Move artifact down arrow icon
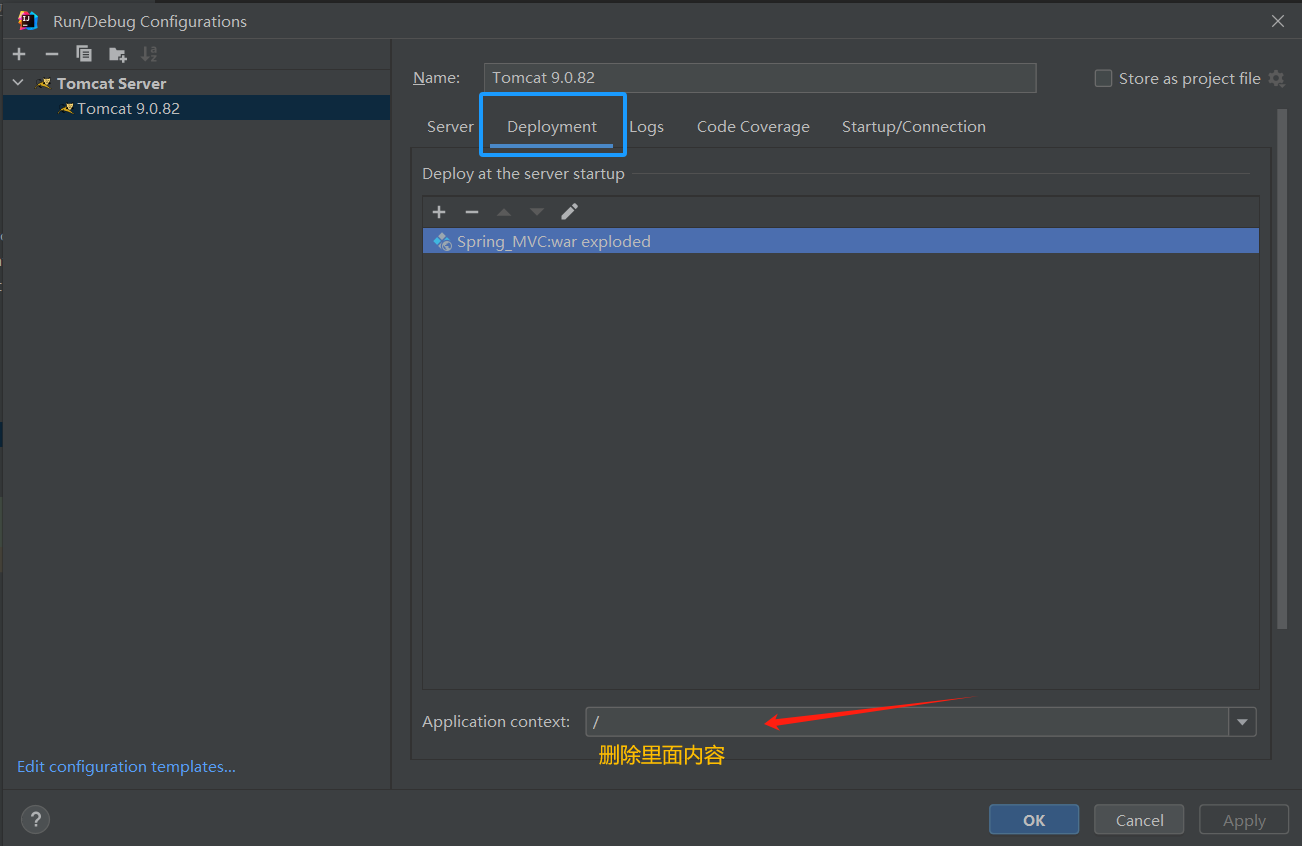This screenshot has height=846, width=1302. (x=537, y=212)
